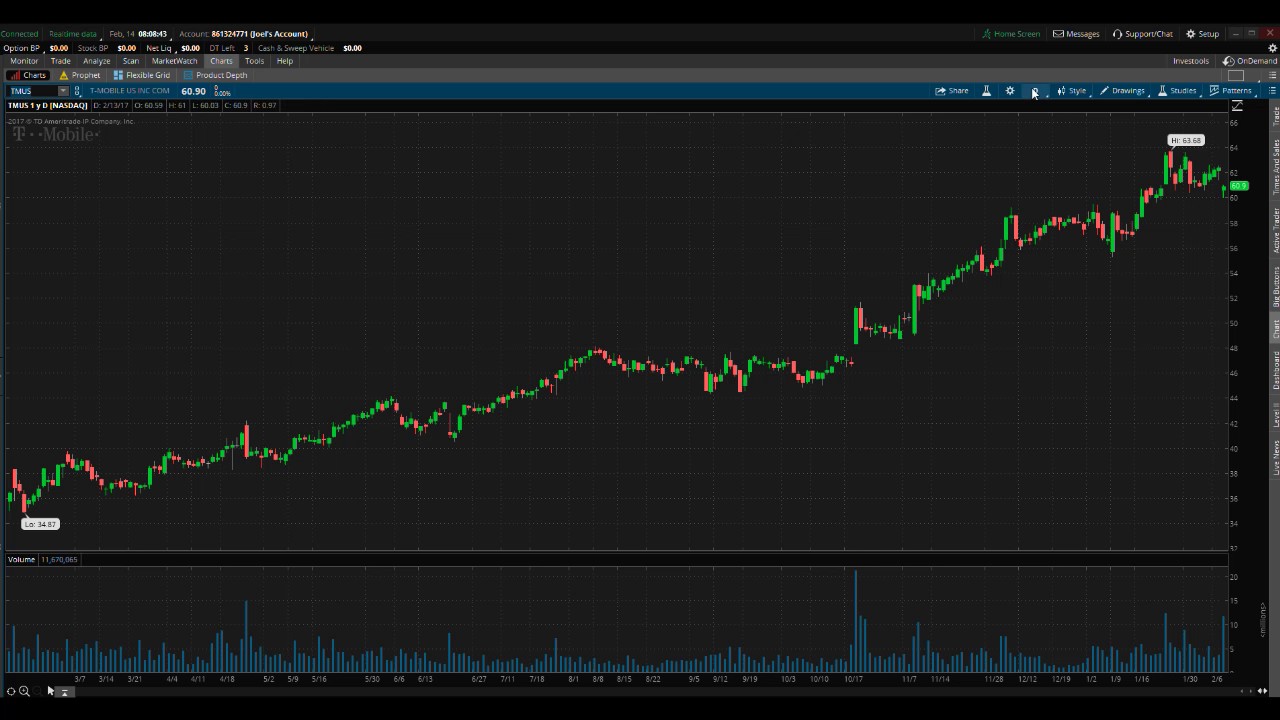This screenshot has width=1280, height=720.
Task: Click the crosshair pan icon at bottom left
Action: pos(11,691)
